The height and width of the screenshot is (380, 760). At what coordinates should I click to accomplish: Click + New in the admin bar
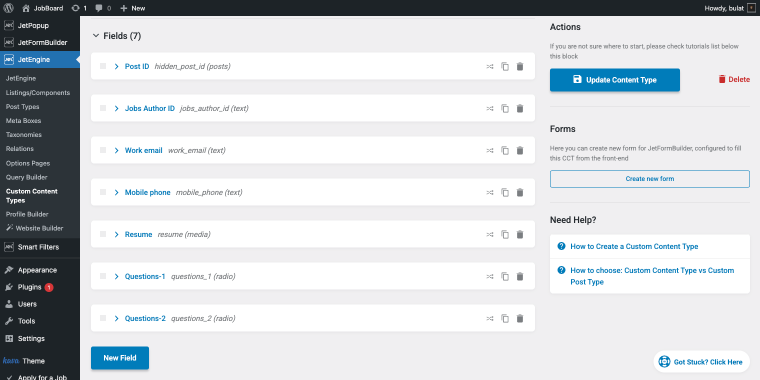[x=133, y=8]
